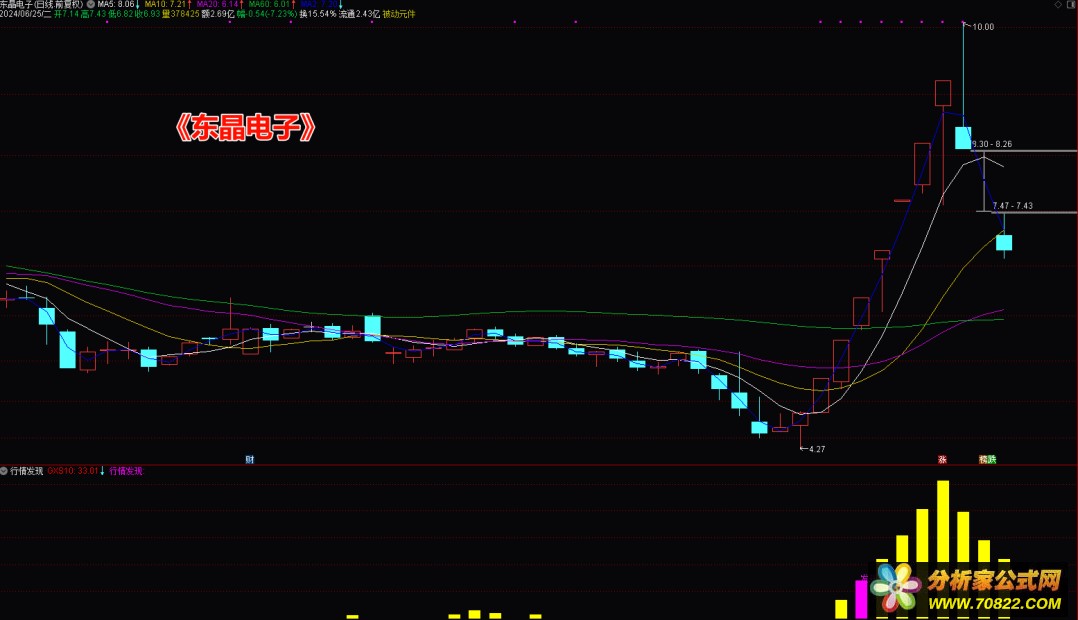
Task: Select the 东晶电子 (日线,前复权) title text
Action: pyautogui.click(x=41, y=4)
